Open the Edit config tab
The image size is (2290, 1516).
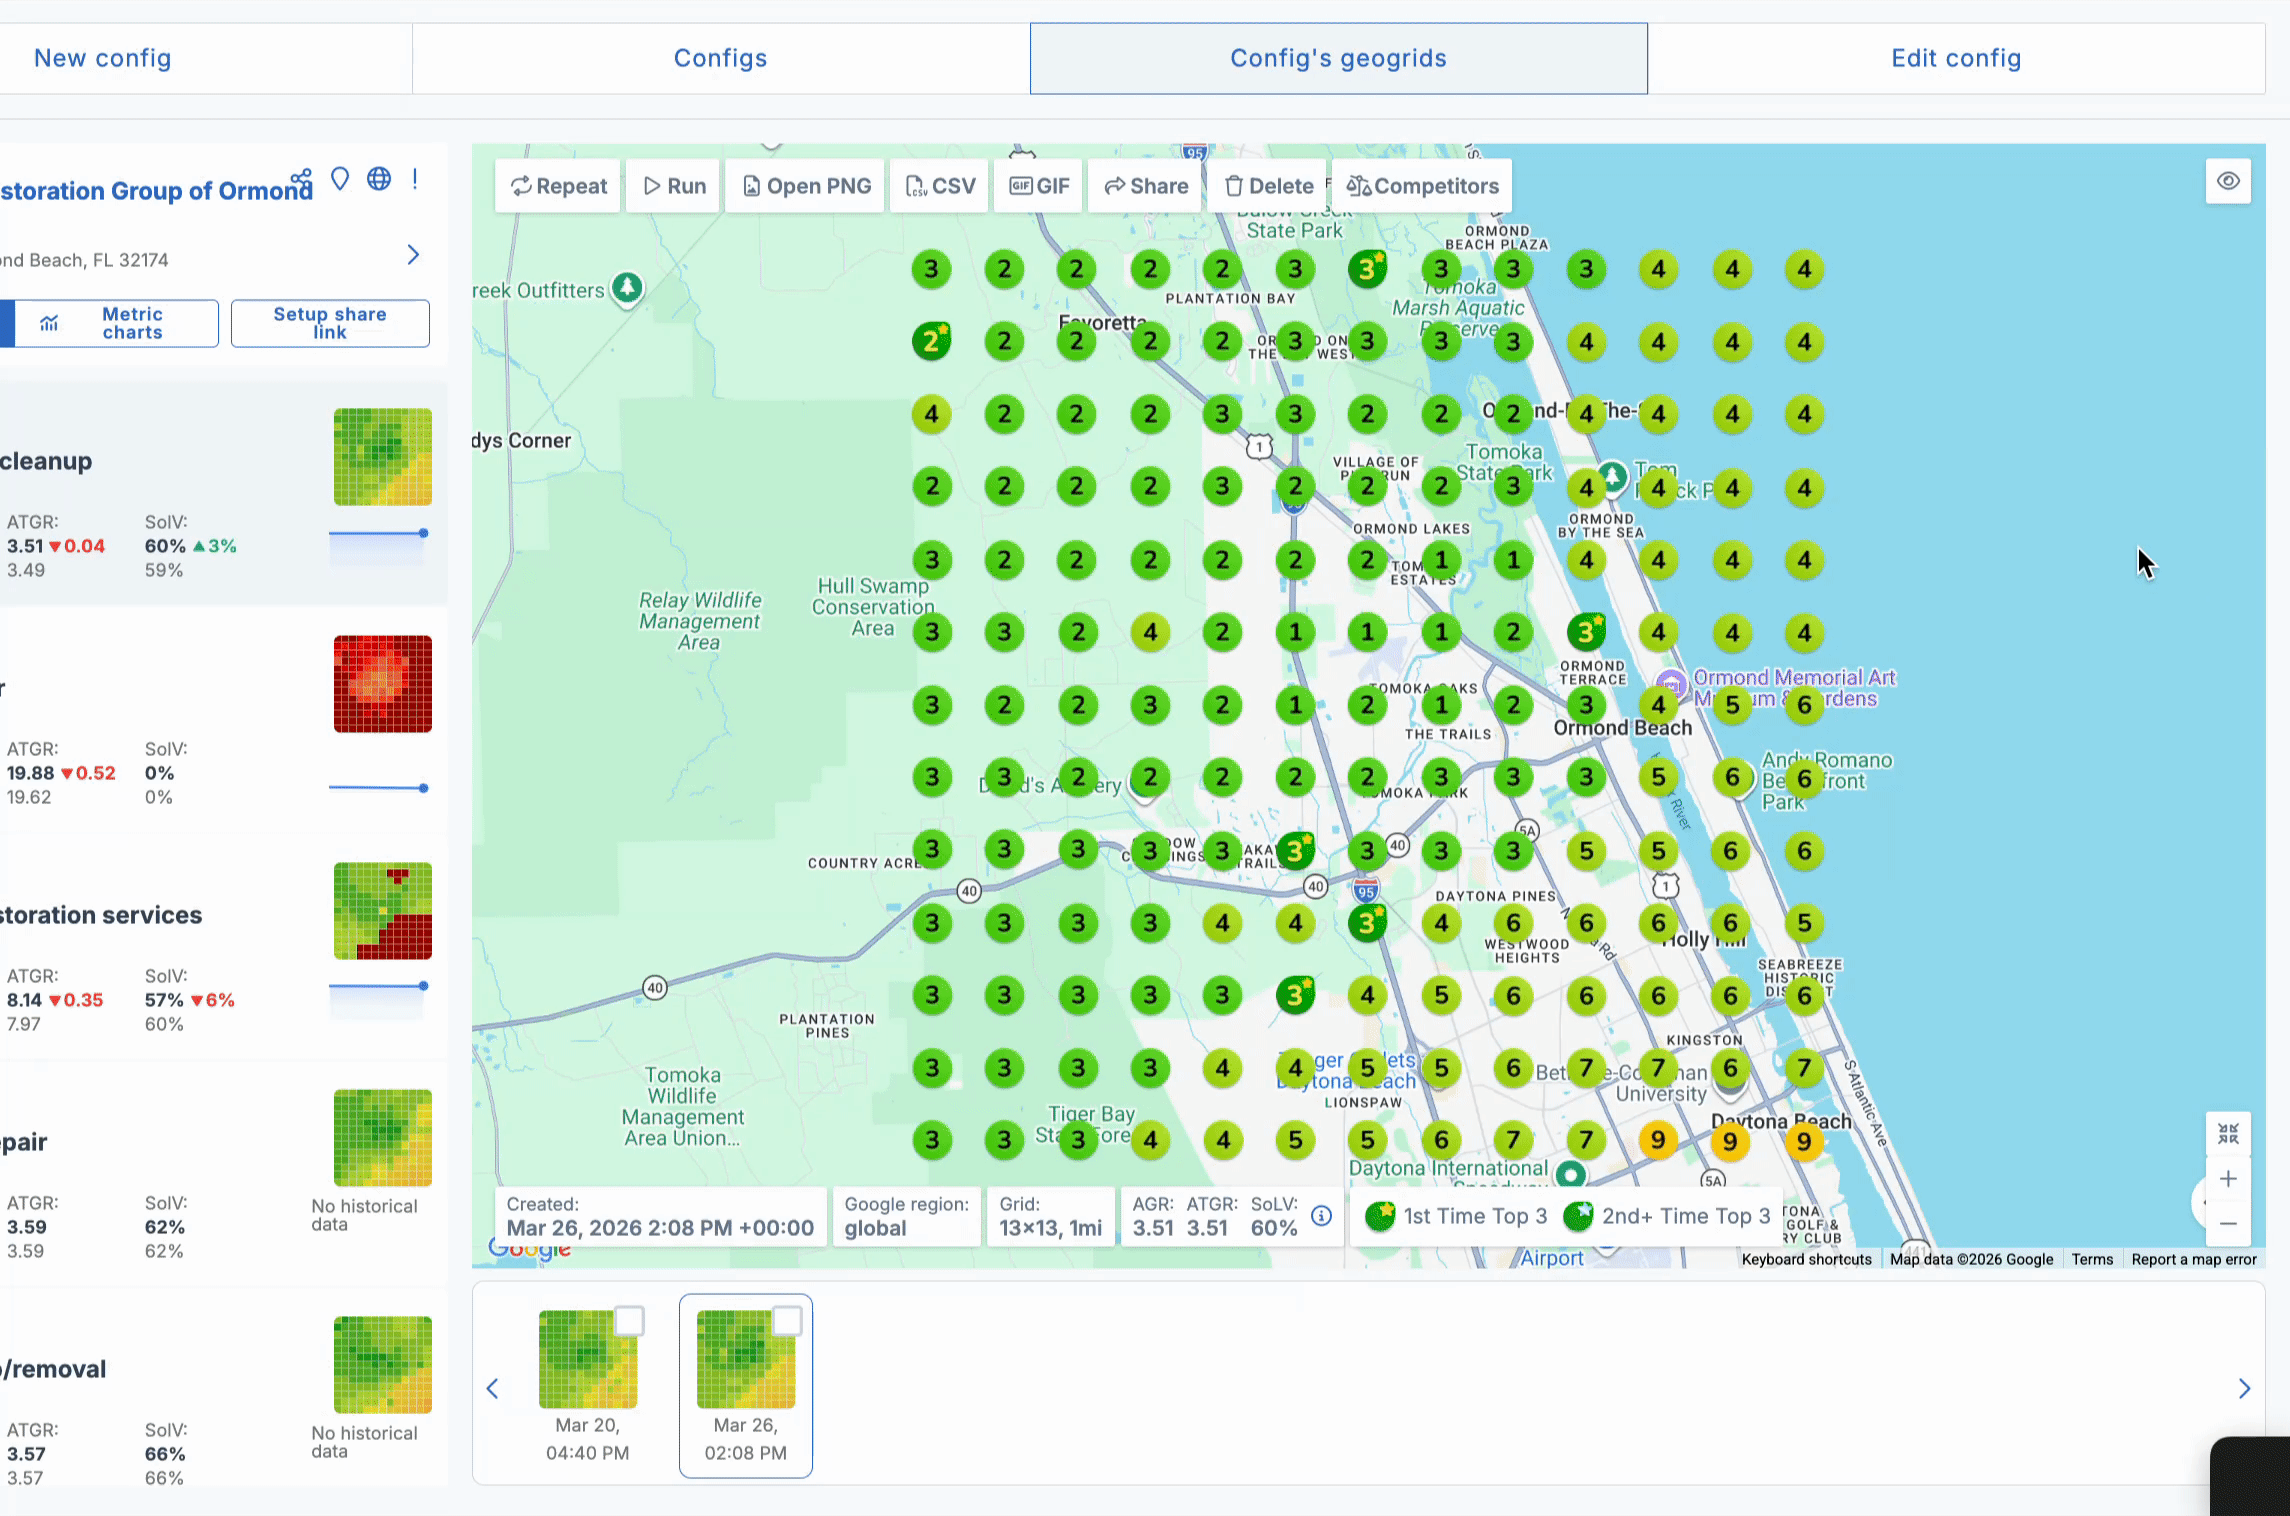(1955, 58)
